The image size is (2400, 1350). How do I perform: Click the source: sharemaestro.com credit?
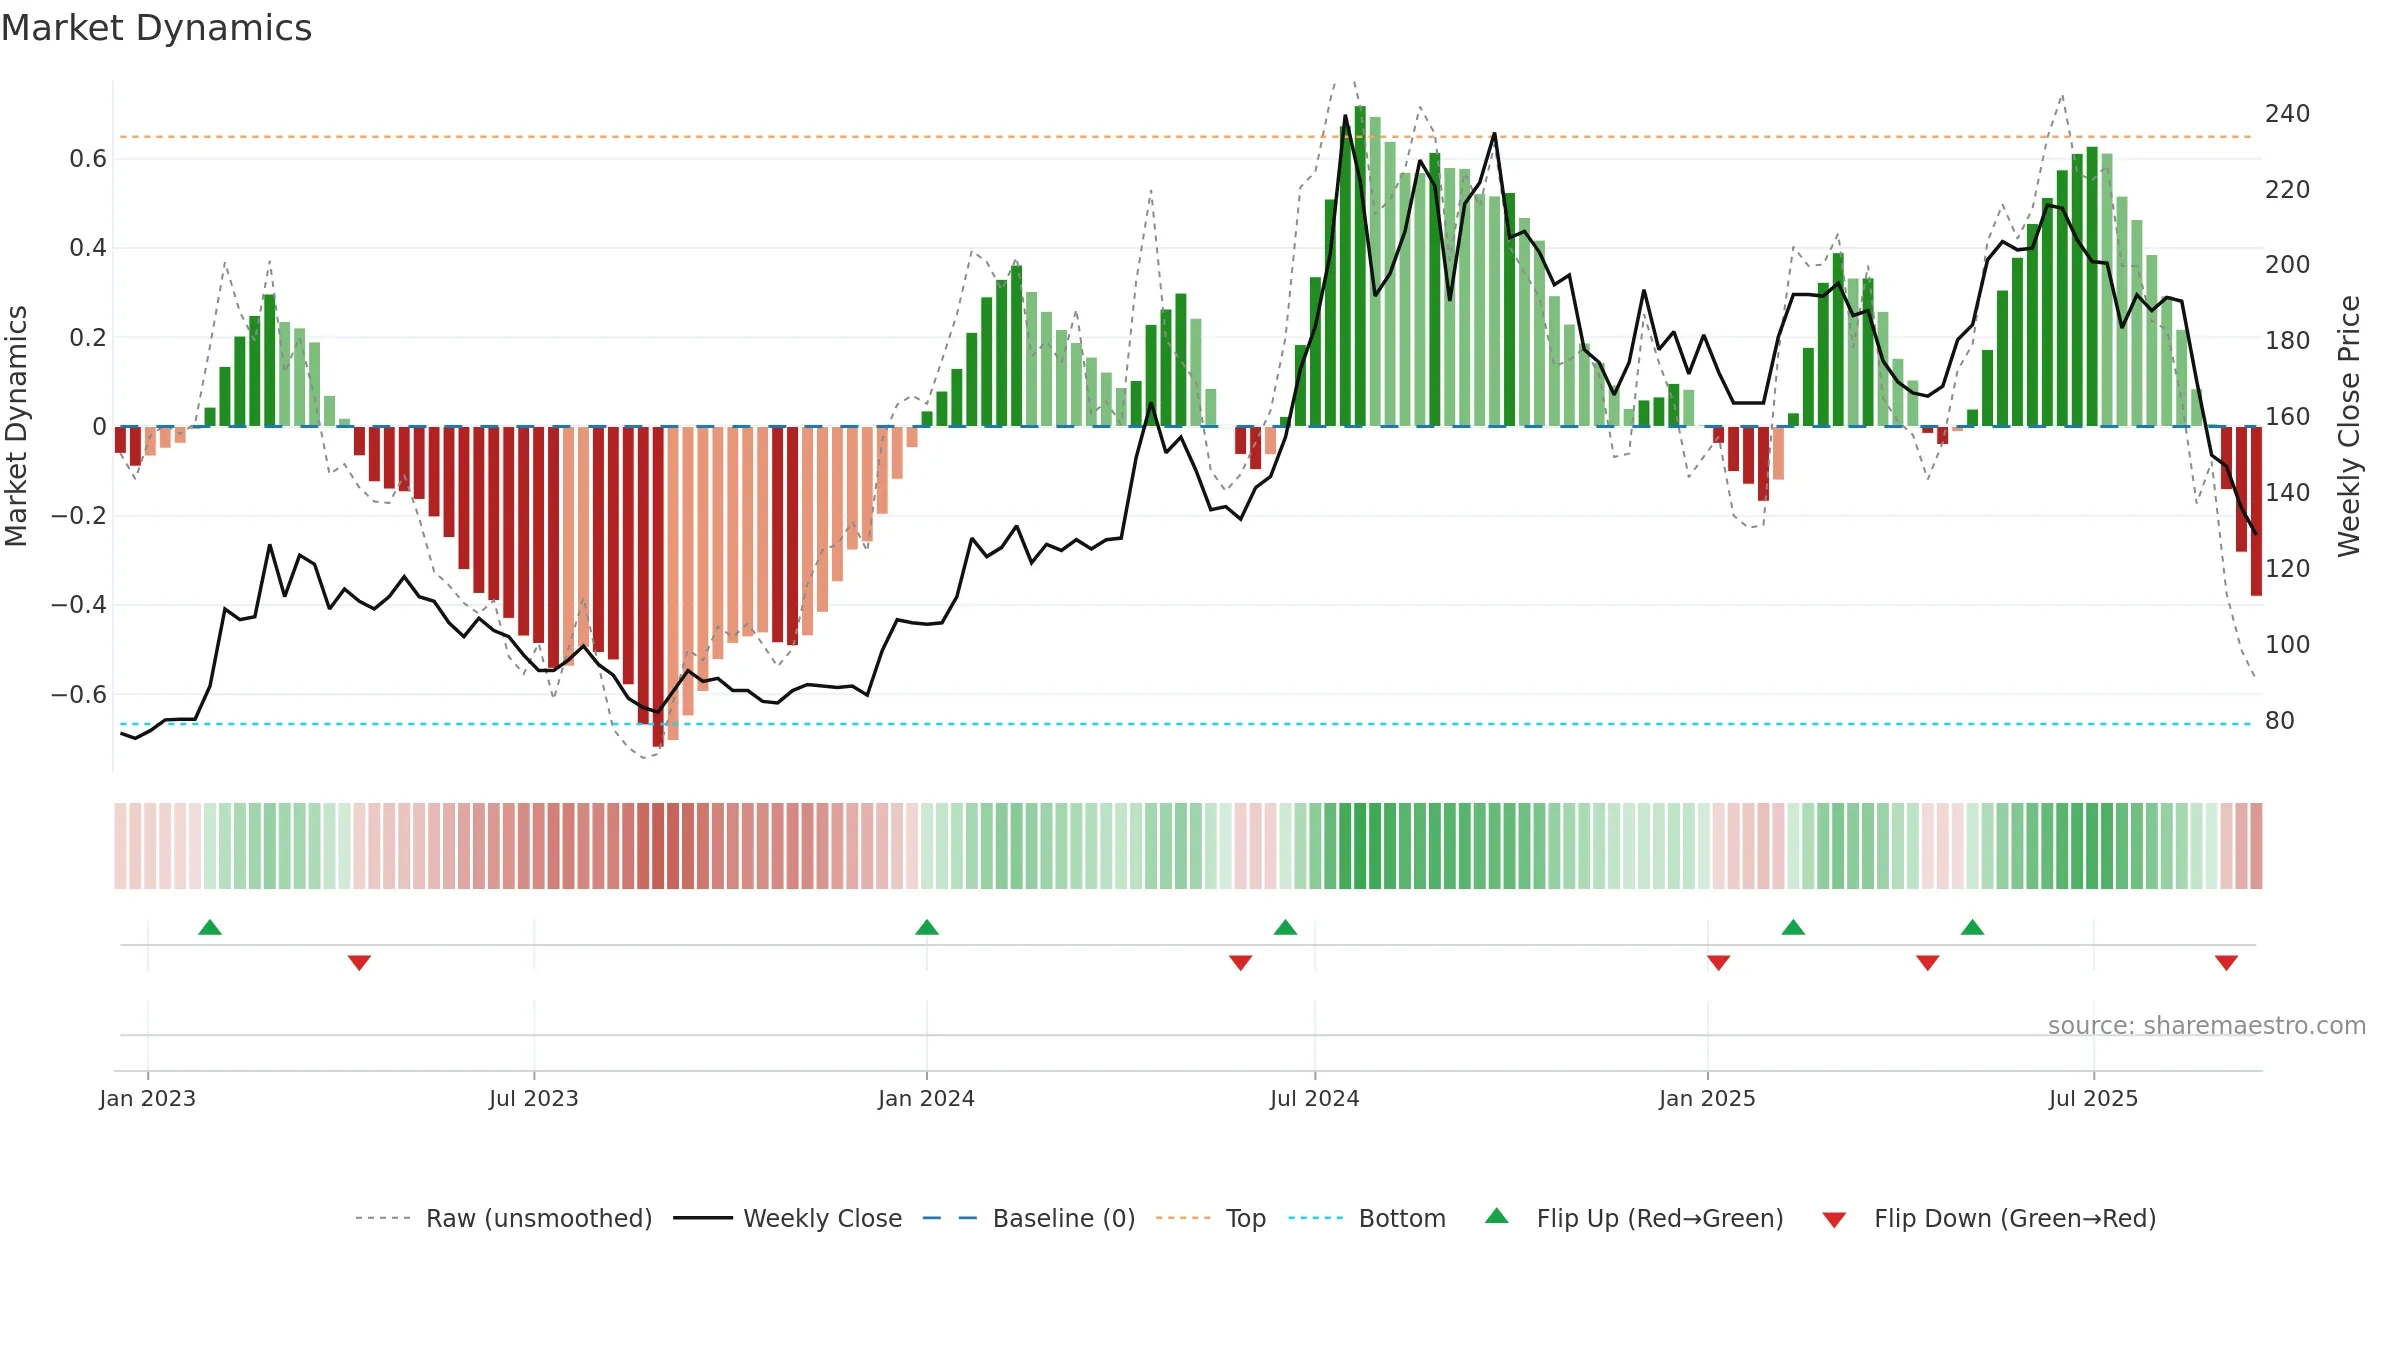click(x=2207, y=1025)
